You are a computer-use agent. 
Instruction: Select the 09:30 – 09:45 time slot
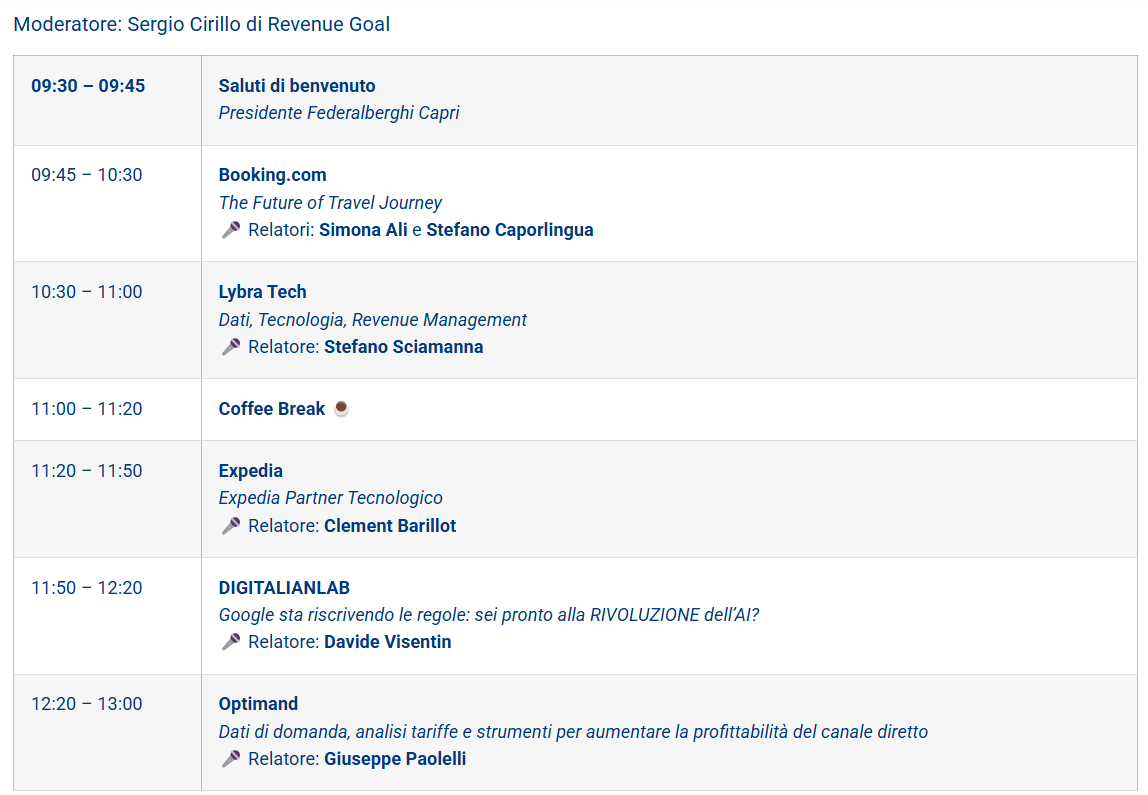point(88,86)
